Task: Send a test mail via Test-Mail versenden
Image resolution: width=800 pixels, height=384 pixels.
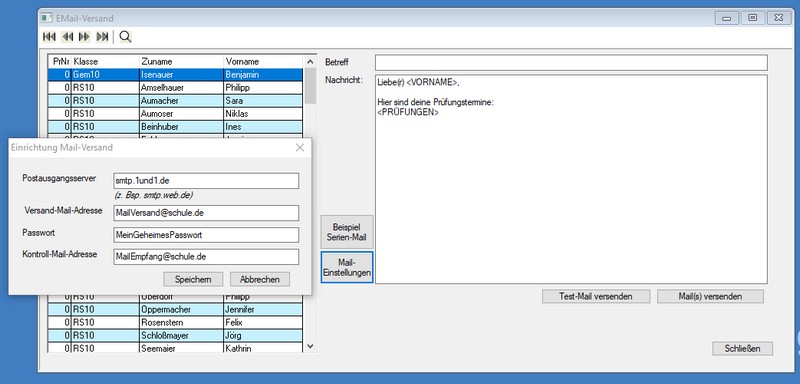Action: click(x=596, y=296)
